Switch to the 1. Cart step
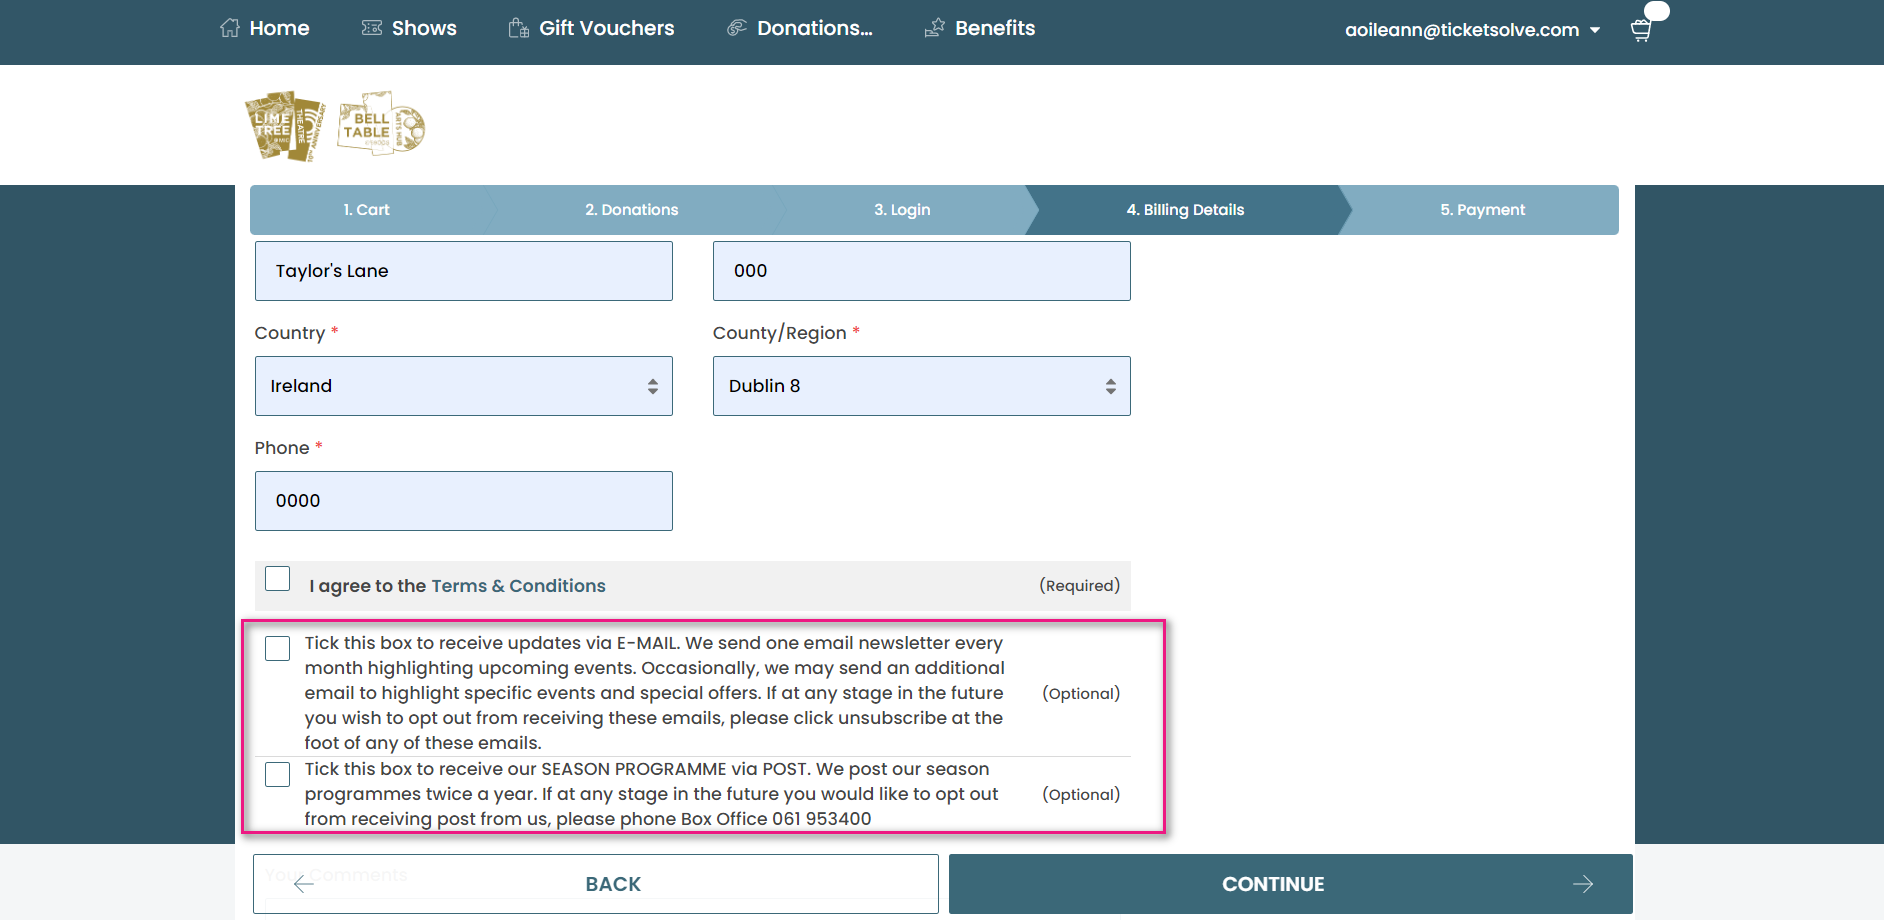The image size is (1884, 920). tap(366, 210)
